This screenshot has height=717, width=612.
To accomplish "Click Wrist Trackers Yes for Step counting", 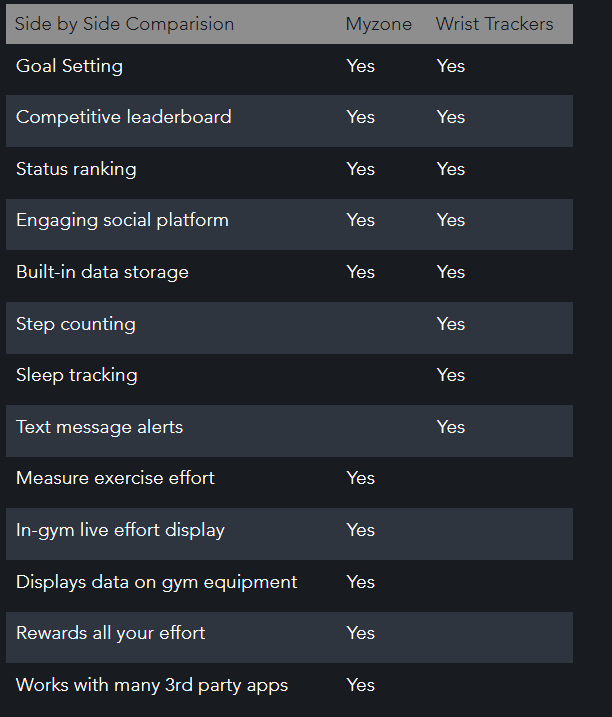I will (451, 324).
